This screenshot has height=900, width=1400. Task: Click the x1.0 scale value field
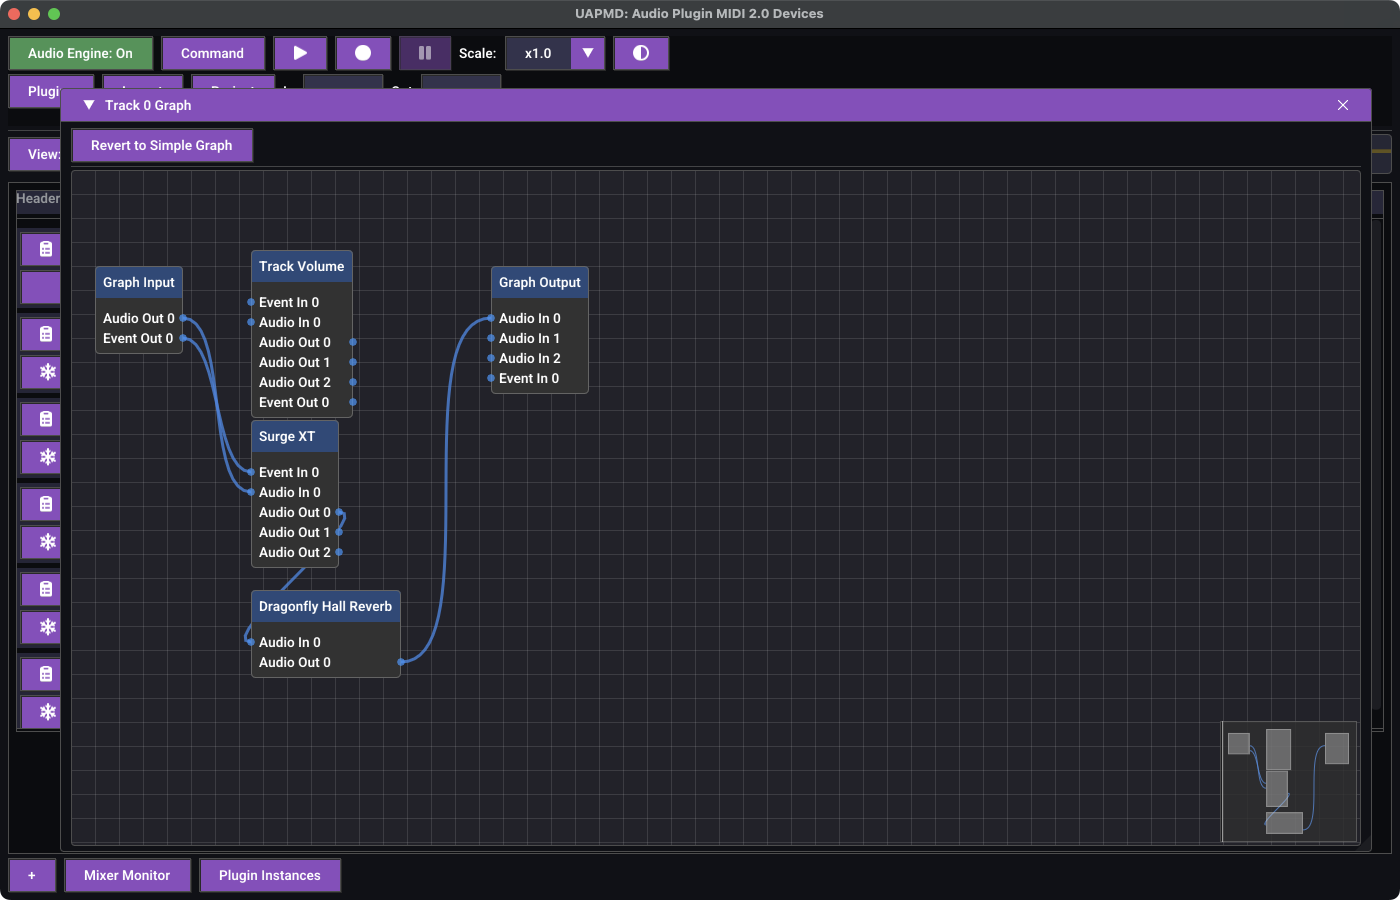tap(538, 53)
